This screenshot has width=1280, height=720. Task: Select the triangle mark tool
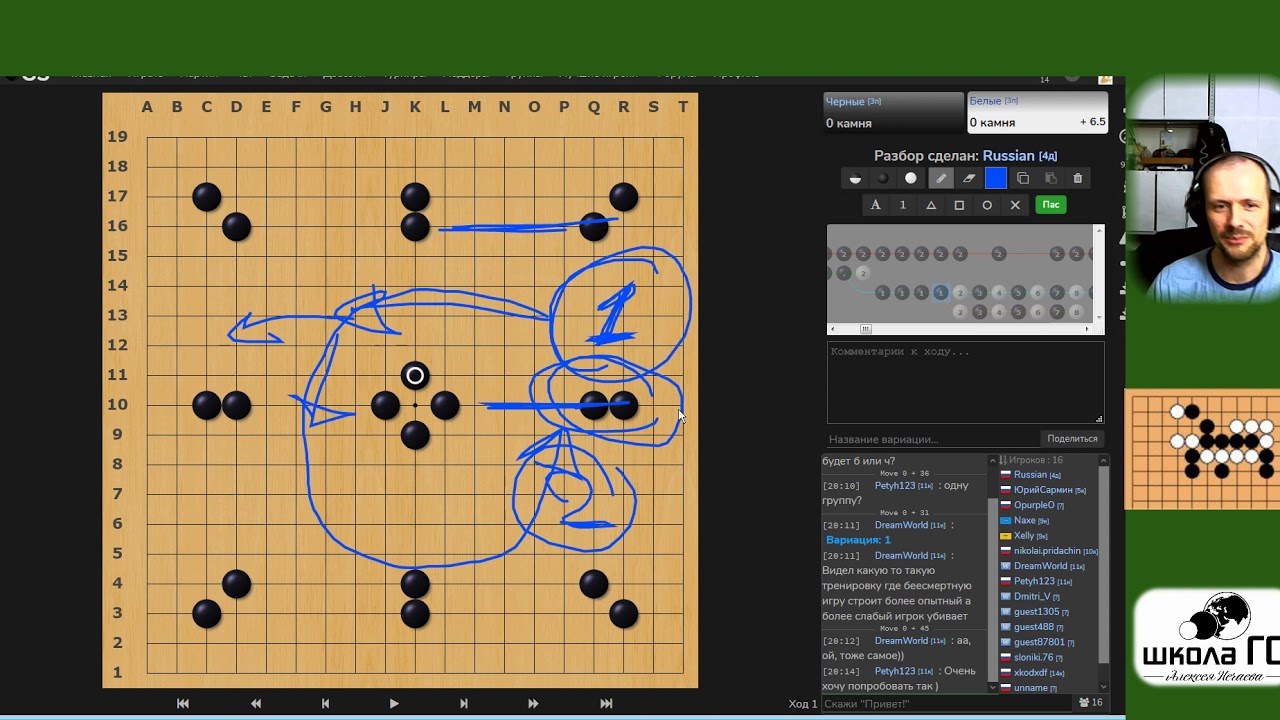931,205
